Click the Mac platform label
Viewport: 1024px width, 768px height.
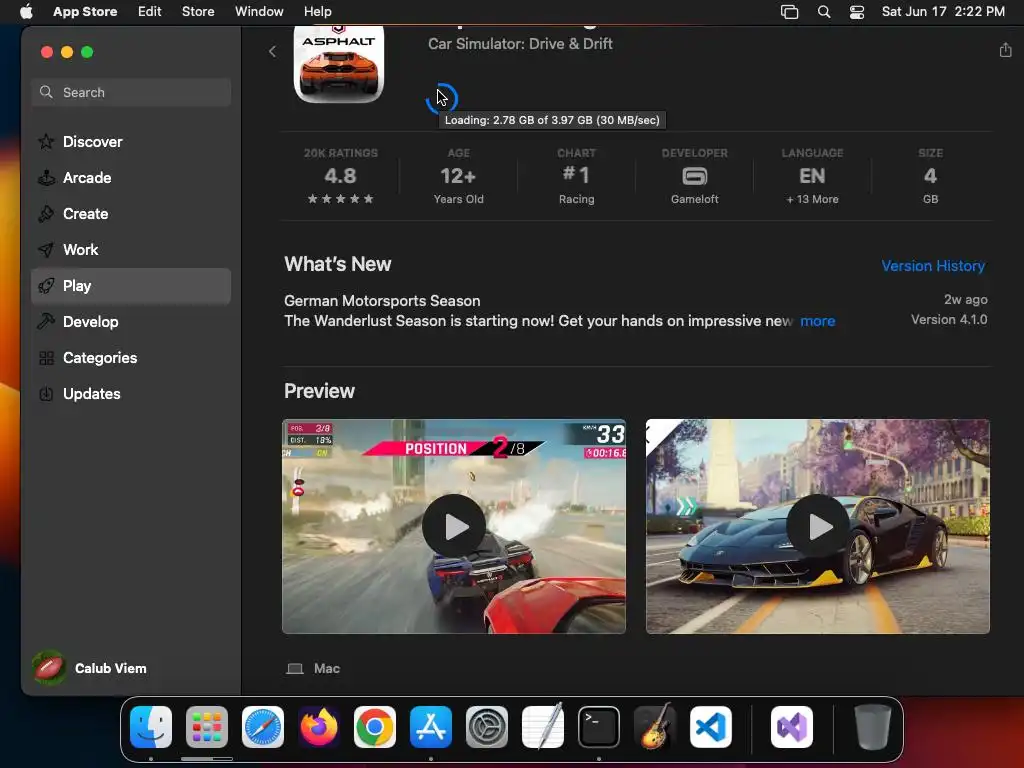click(327, 668)
